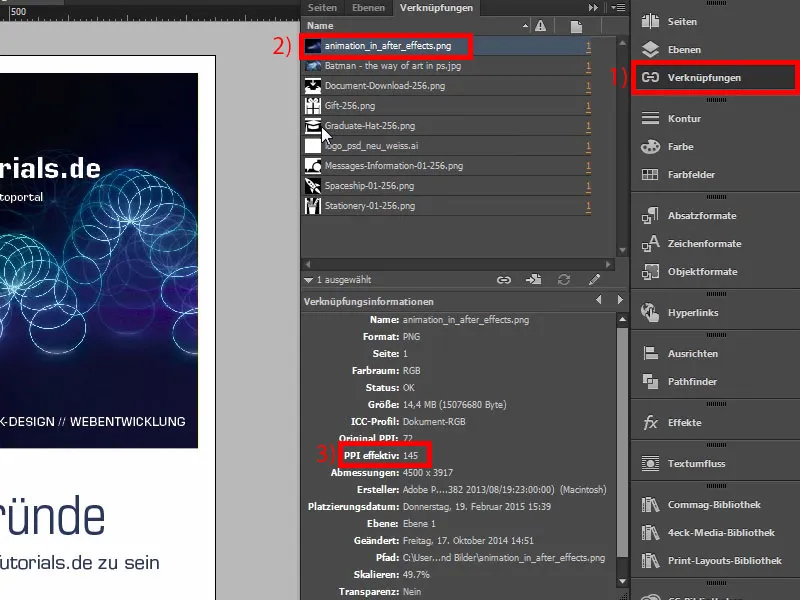
Task: Select Spaceship-01-256.png link
Action: pos(446,186)
